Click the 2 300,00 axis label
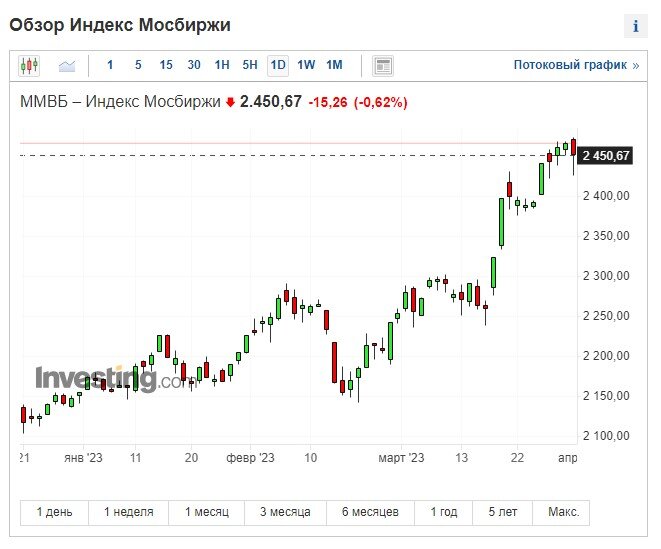 [x=606, y=276]
